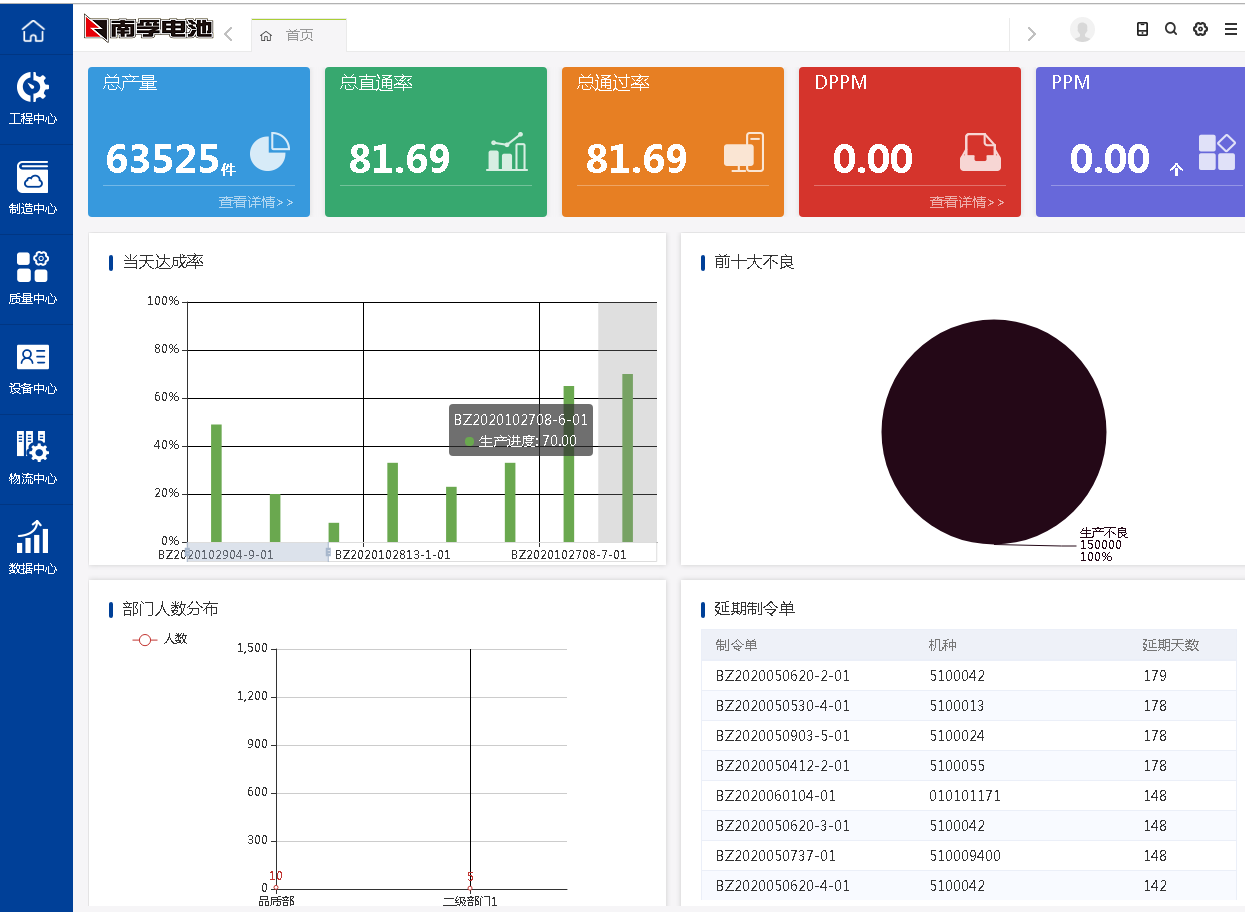Open the search icon in the header
Image resolution: width=1245 pixels, height=912 pixels.
click(x=1171, y=29)
